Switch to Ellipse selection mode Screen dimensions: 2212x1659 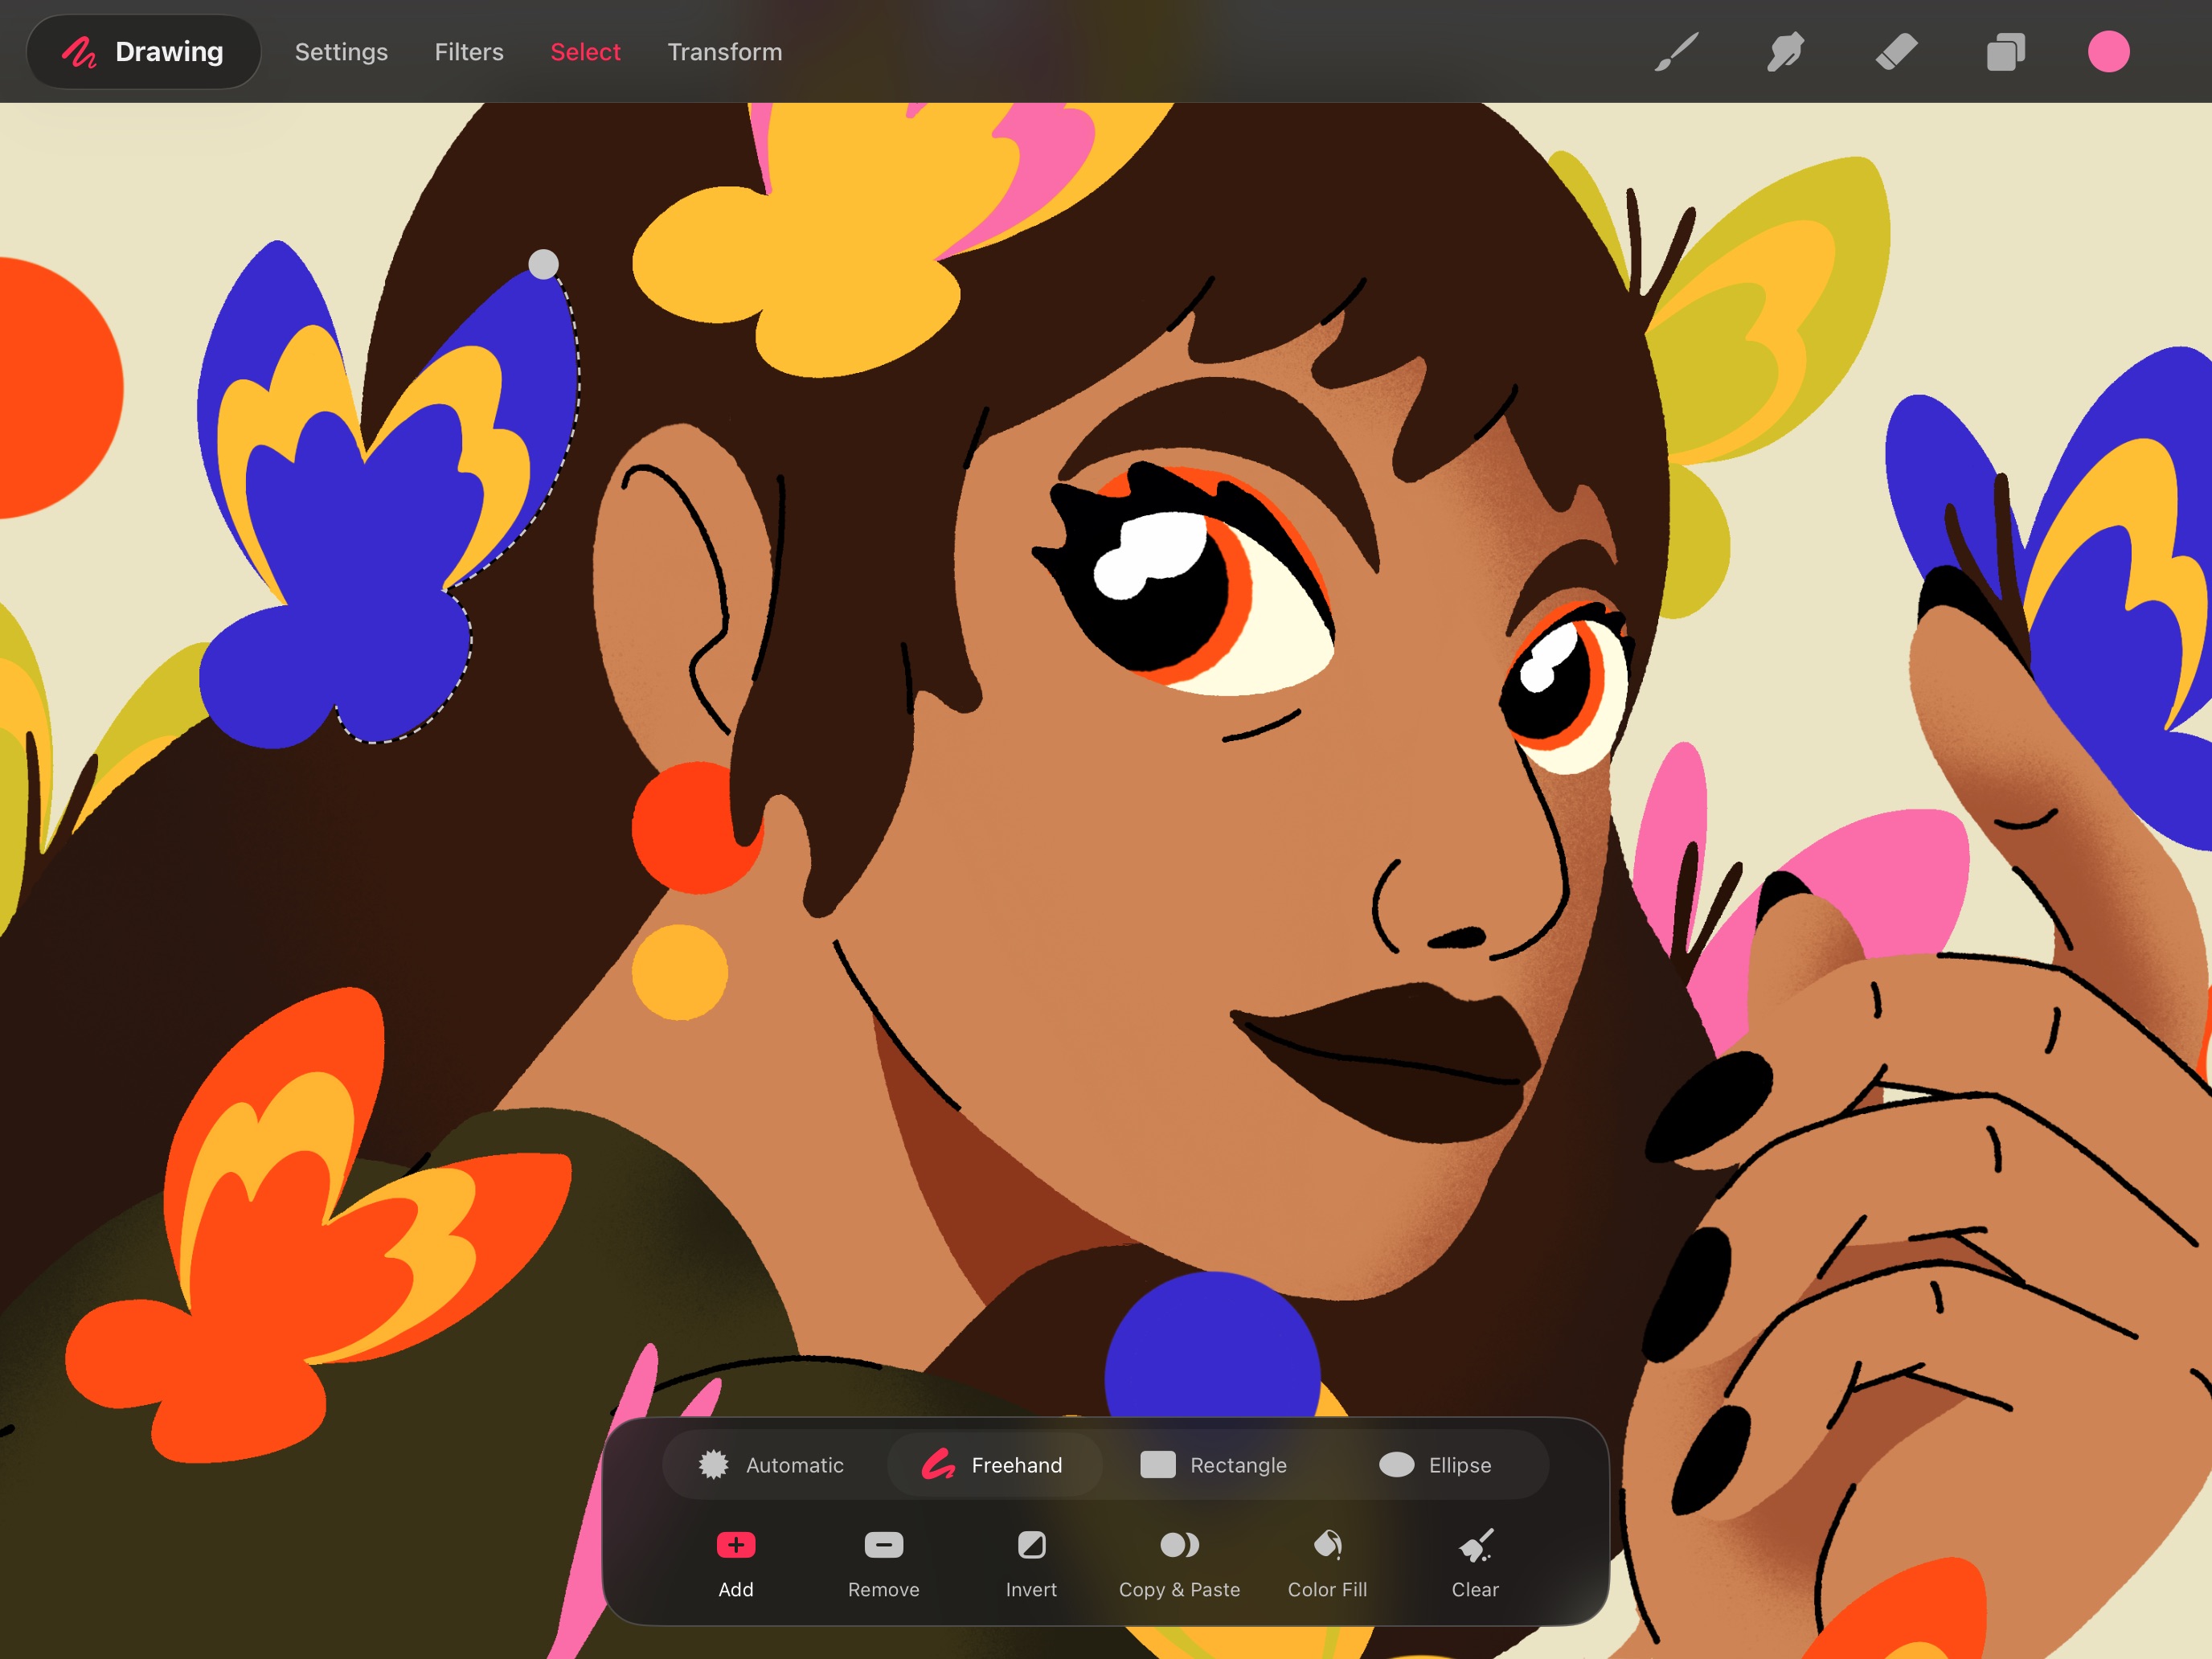click(1435, 1465)
